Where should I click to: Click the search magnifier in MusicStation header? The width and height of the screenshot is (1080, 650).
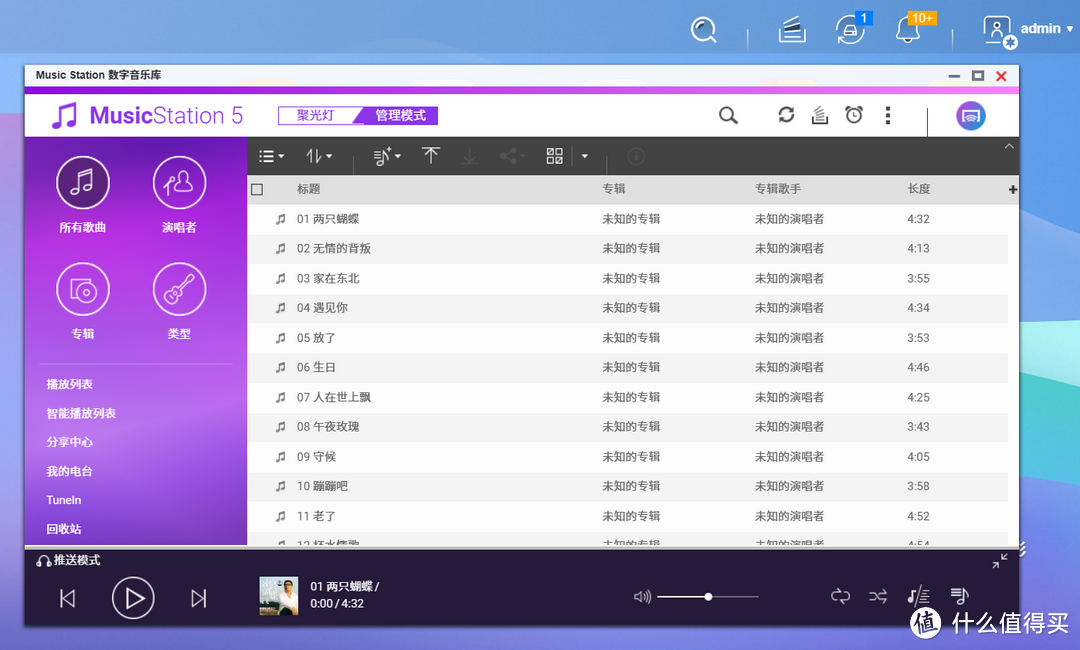point(728,116)
